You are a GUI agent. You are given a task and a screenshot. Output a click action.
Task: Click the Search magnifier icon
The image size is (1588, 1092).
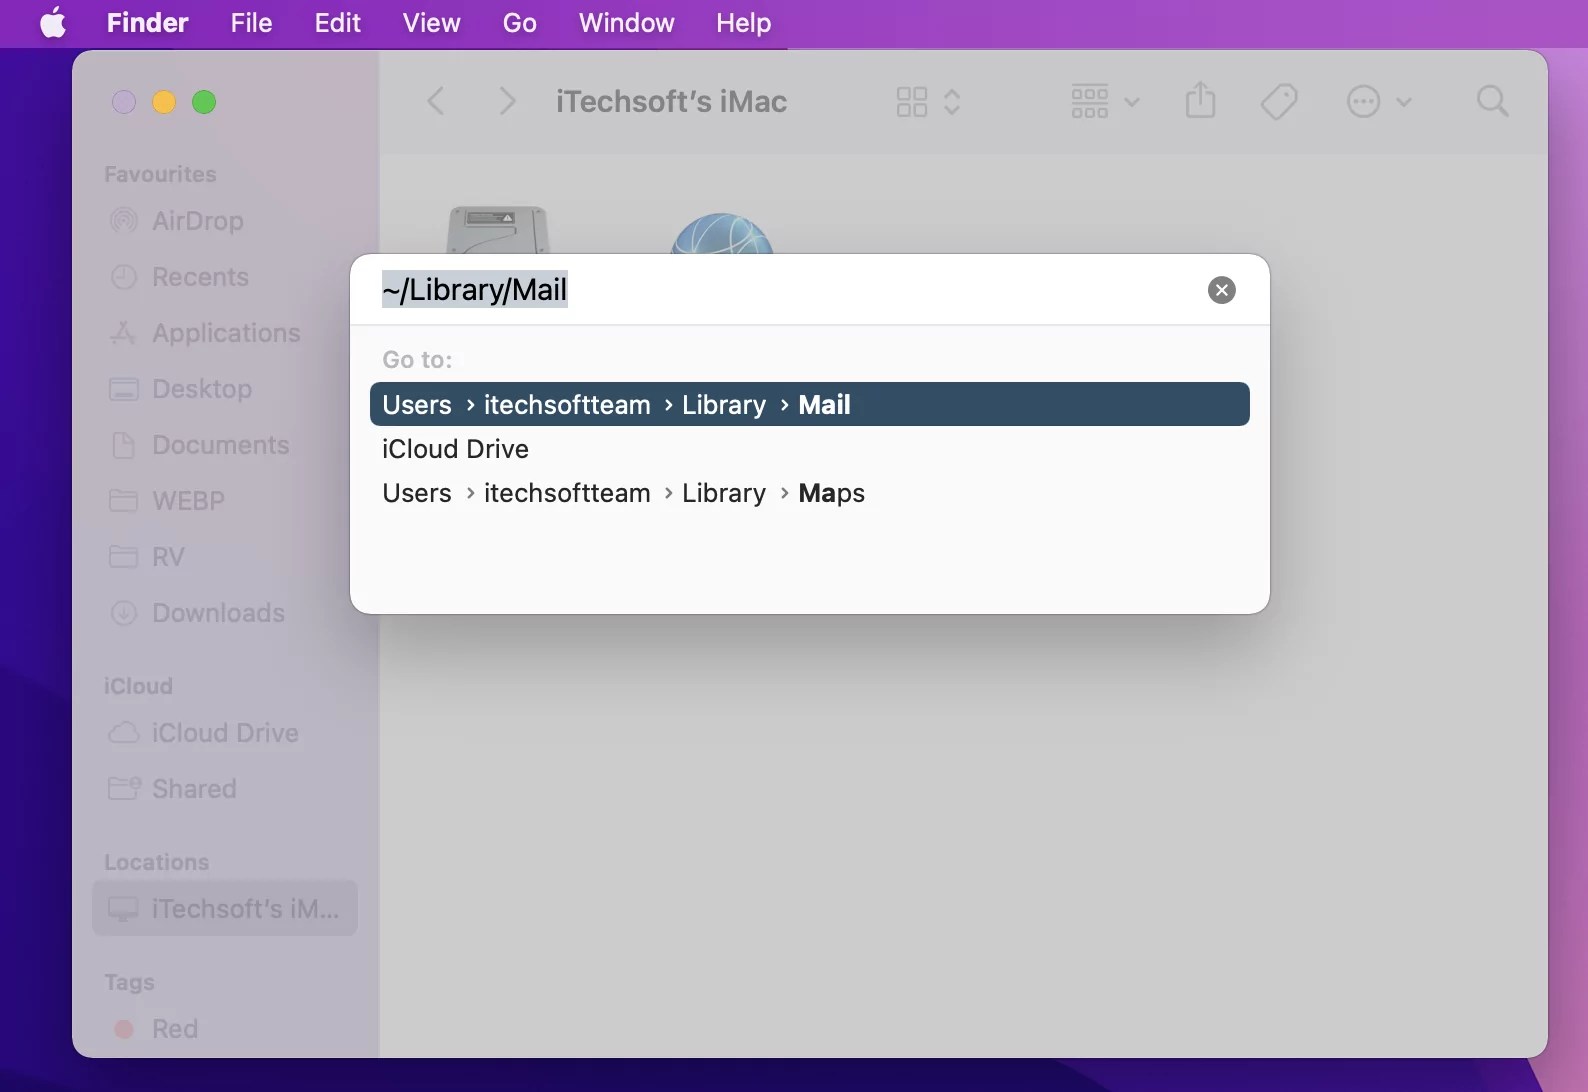pyautogui.click(x=1492, y=101)
